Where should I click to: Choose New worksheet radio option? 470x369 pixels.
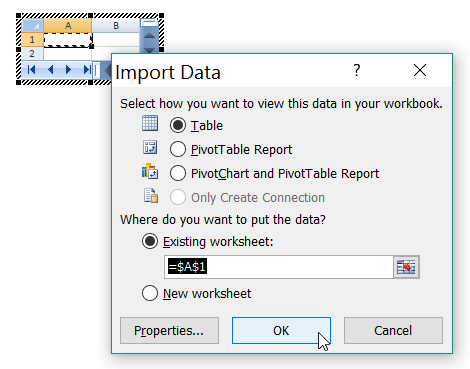click(x=150, y=293)
